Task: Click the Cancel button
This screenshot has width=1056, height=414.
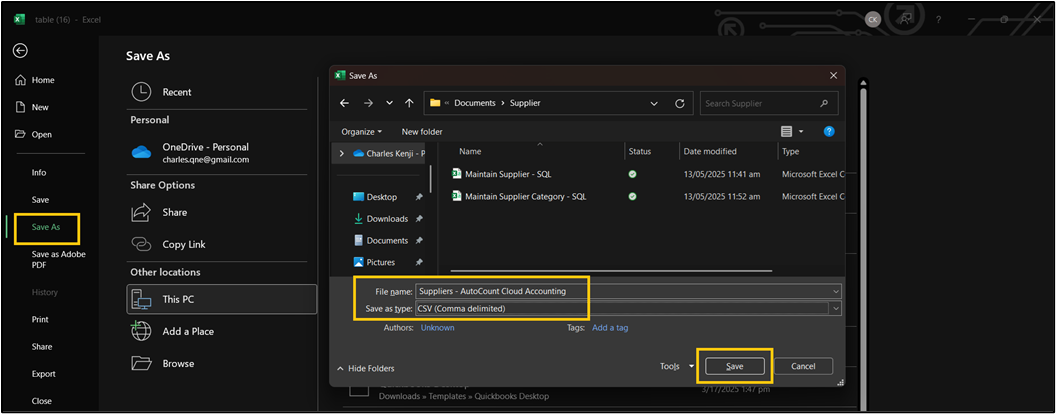Action: [803, 366]
